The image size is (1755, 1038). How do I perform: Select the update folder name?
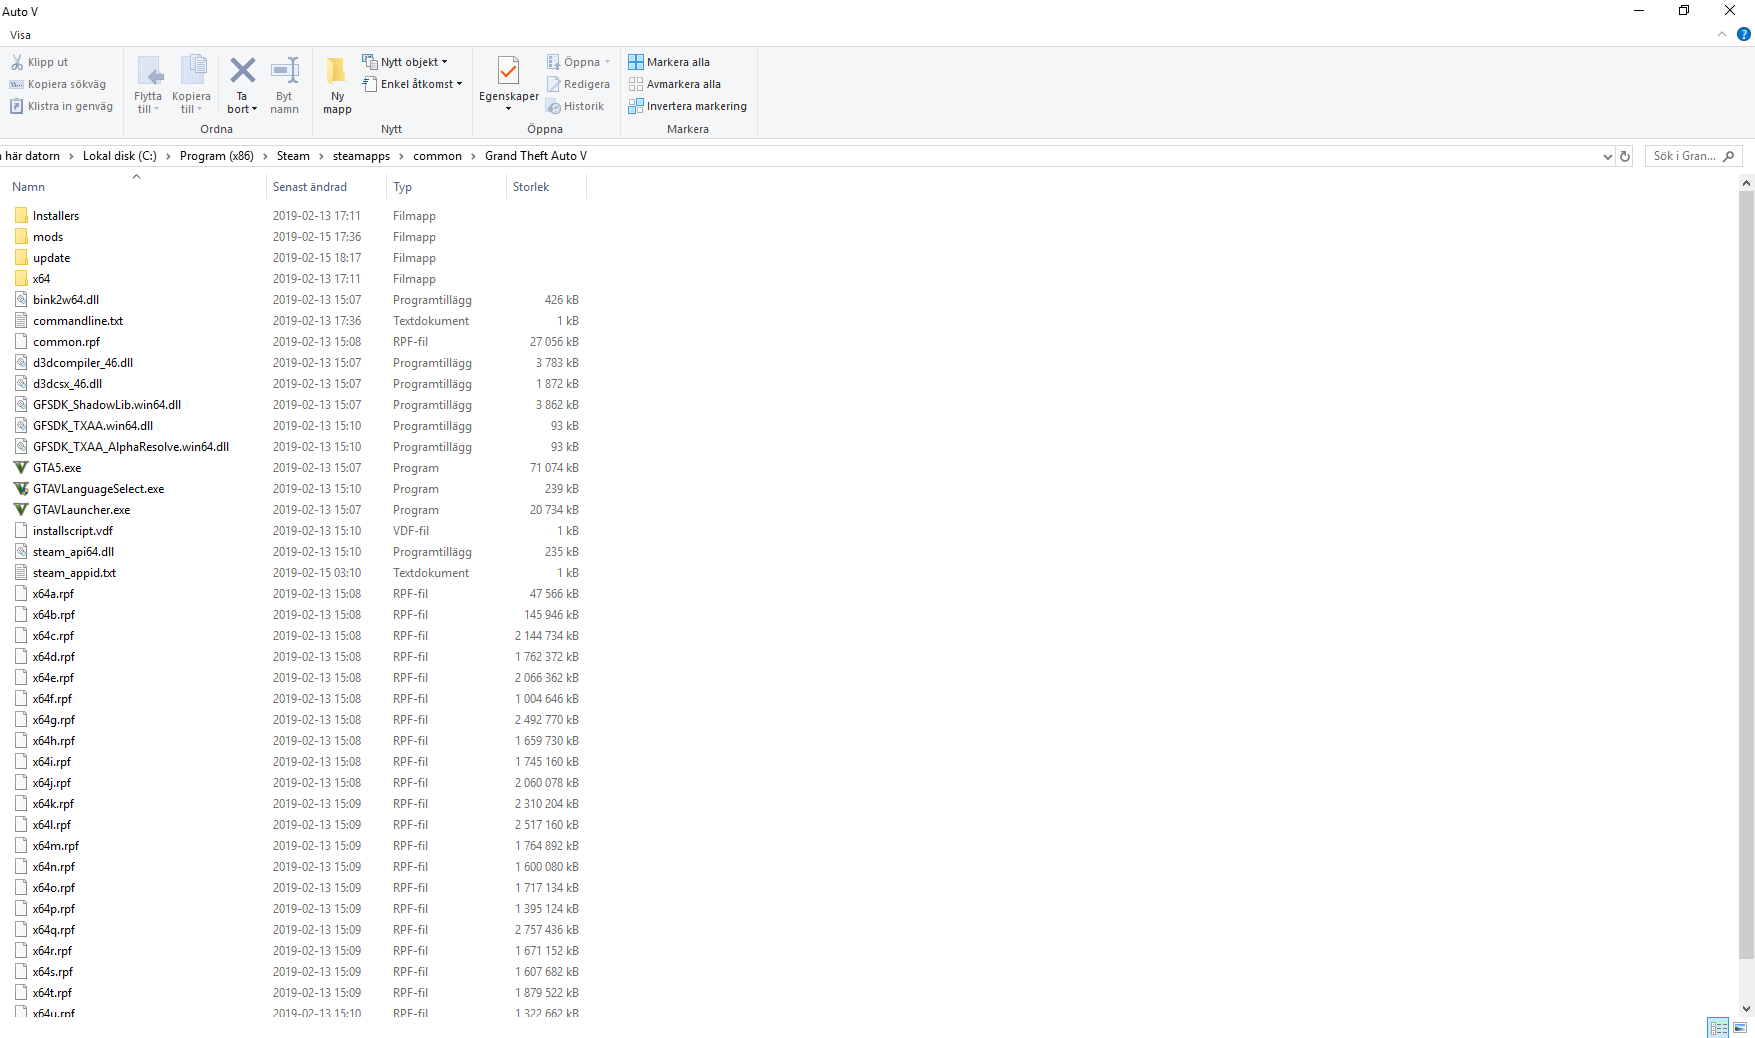pyautogui.click(x=52, y=258)
